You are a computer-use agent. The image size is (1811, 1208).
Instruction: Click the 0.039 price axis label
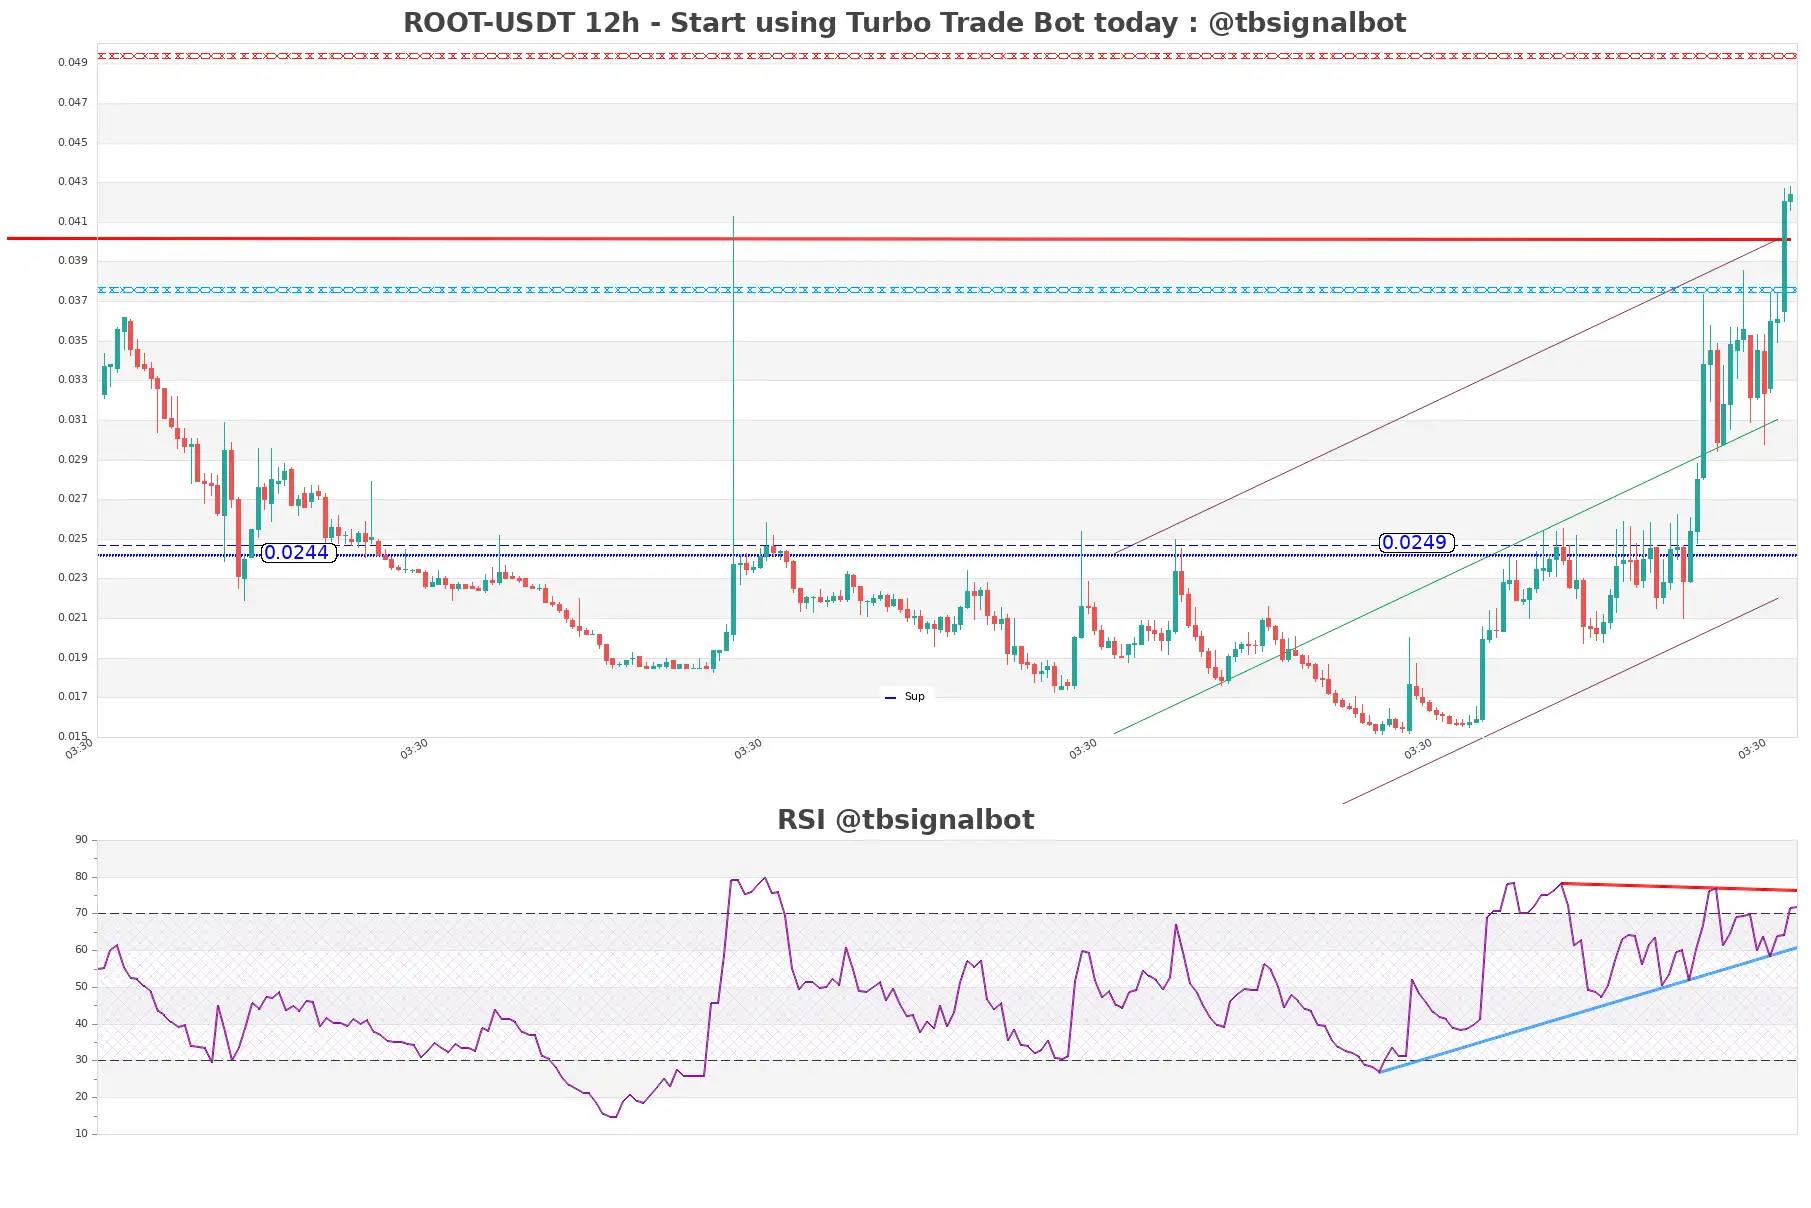(x=72, y=260)
